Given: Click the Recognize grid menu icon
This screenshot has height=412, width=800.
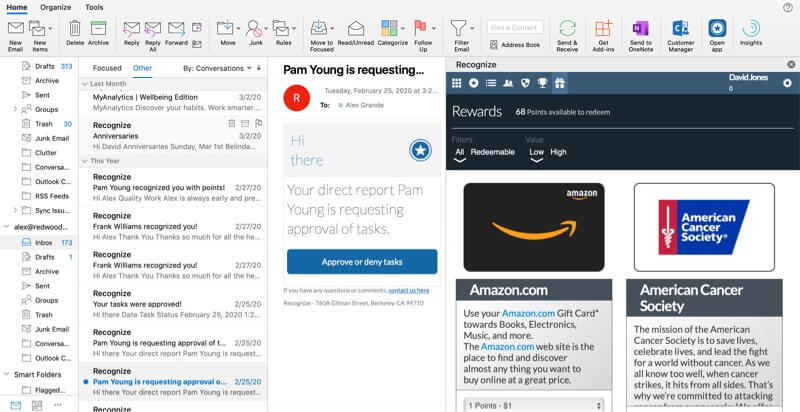Looking at the screenshot, I should (457, 83).
